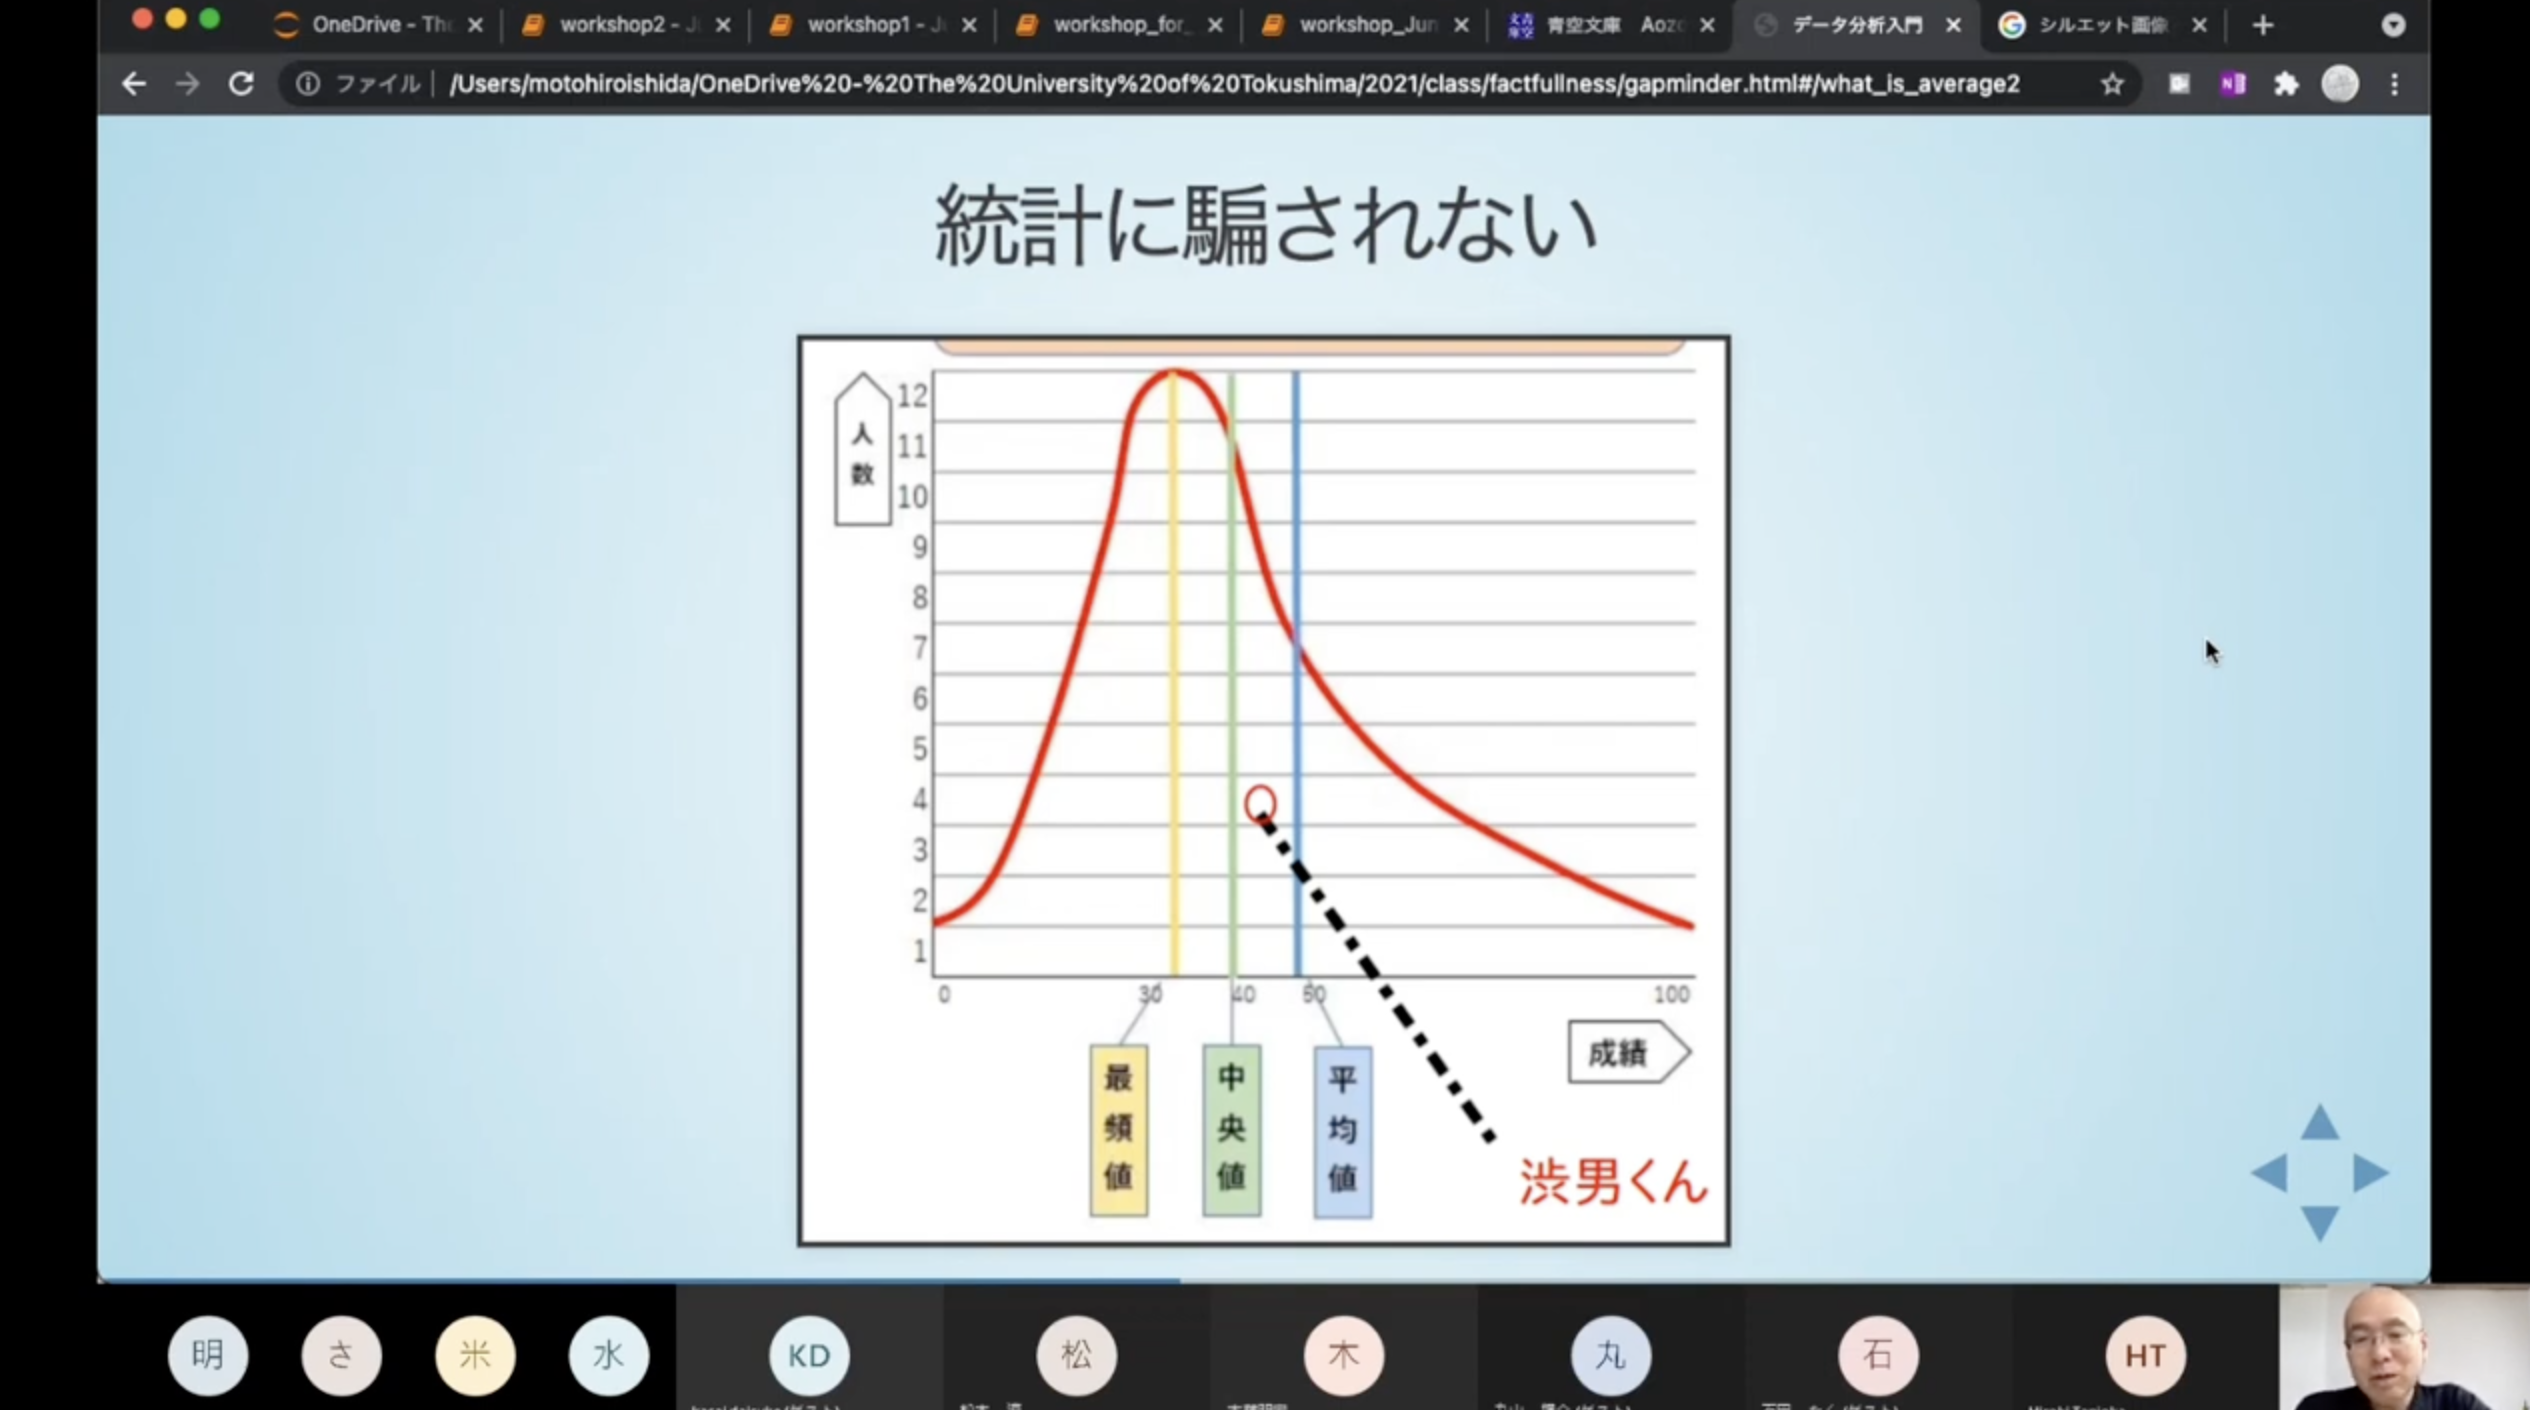This screenshot has width=2530, height=1410.
Task: Select participant avatar 木
Action: (x=1343, y=1355)
